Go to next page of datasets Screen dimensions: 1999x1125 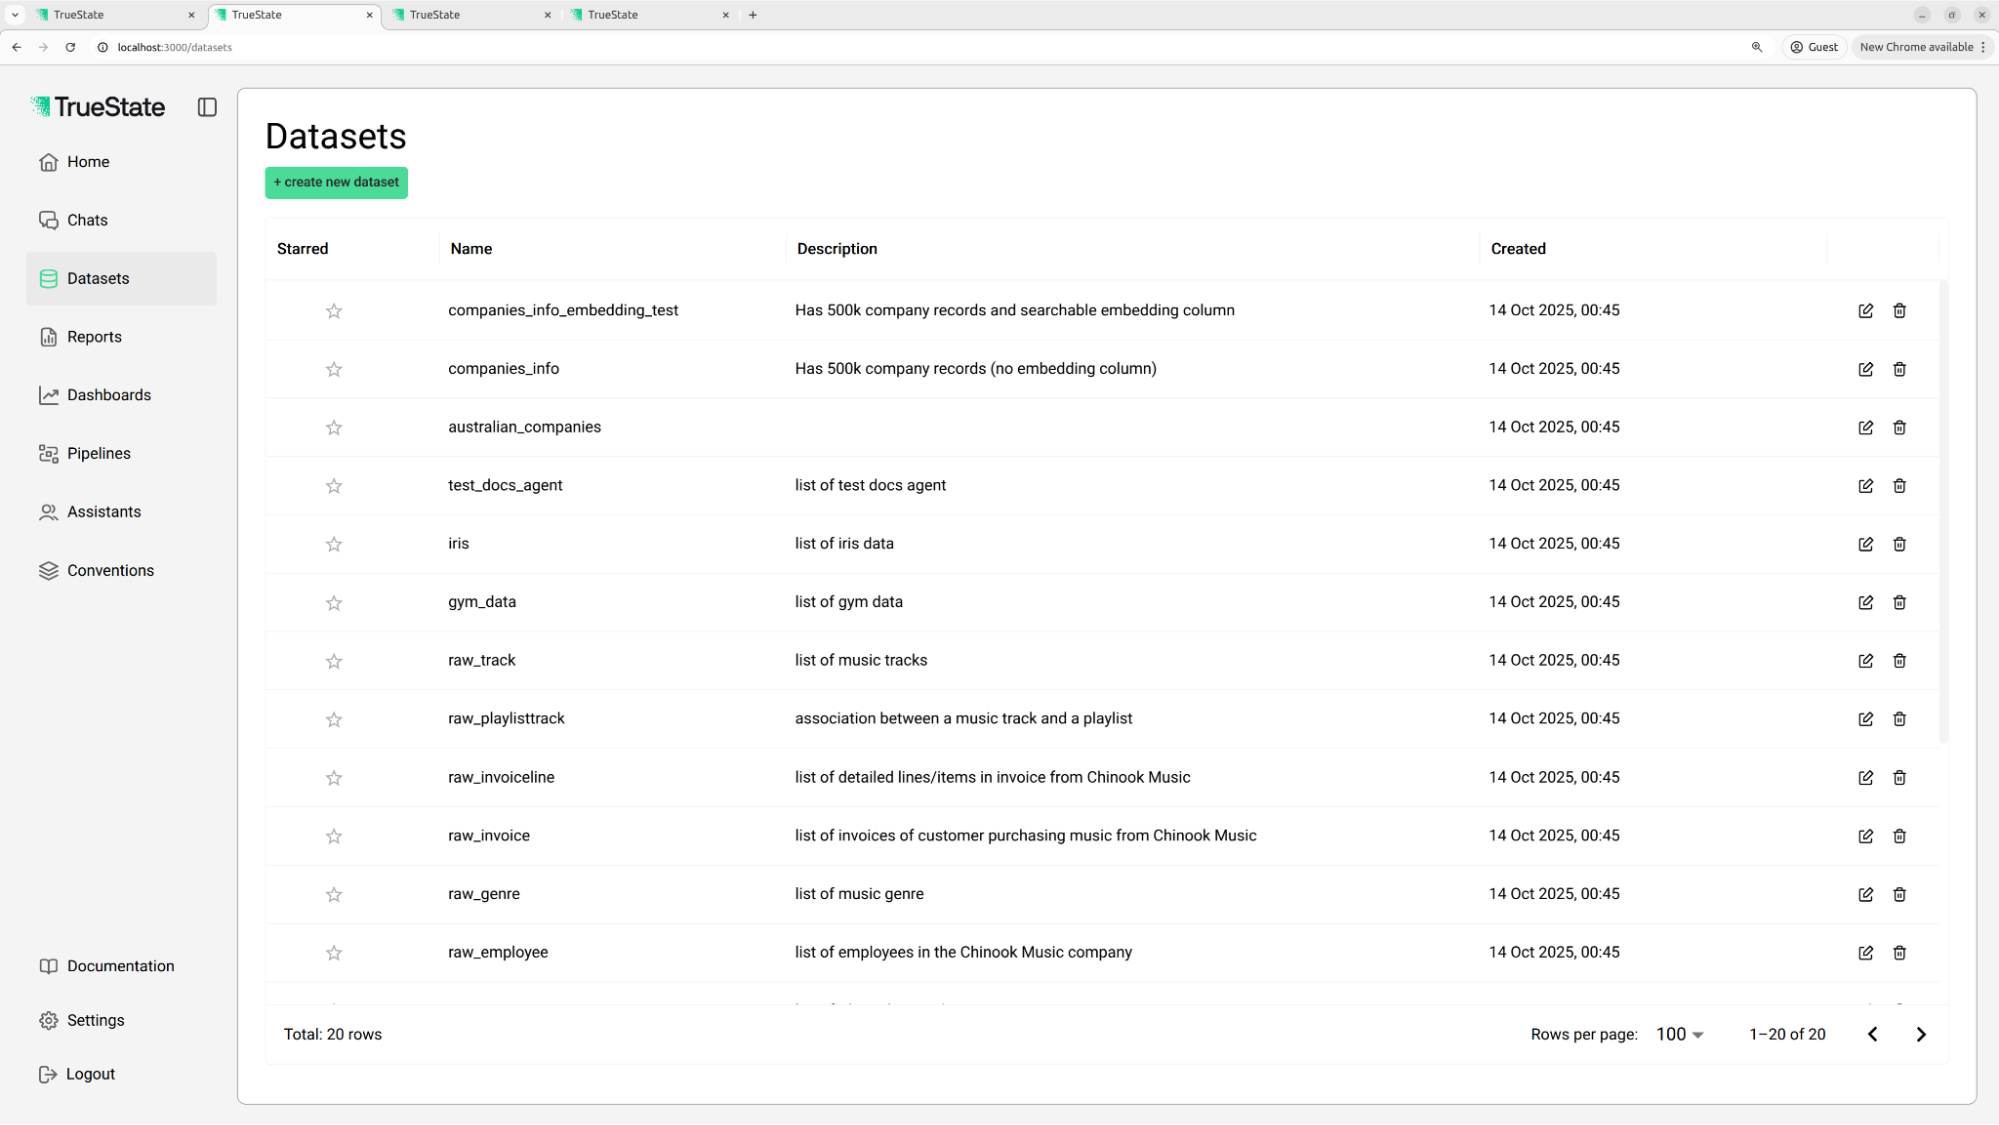[x=1920, y=1034]
